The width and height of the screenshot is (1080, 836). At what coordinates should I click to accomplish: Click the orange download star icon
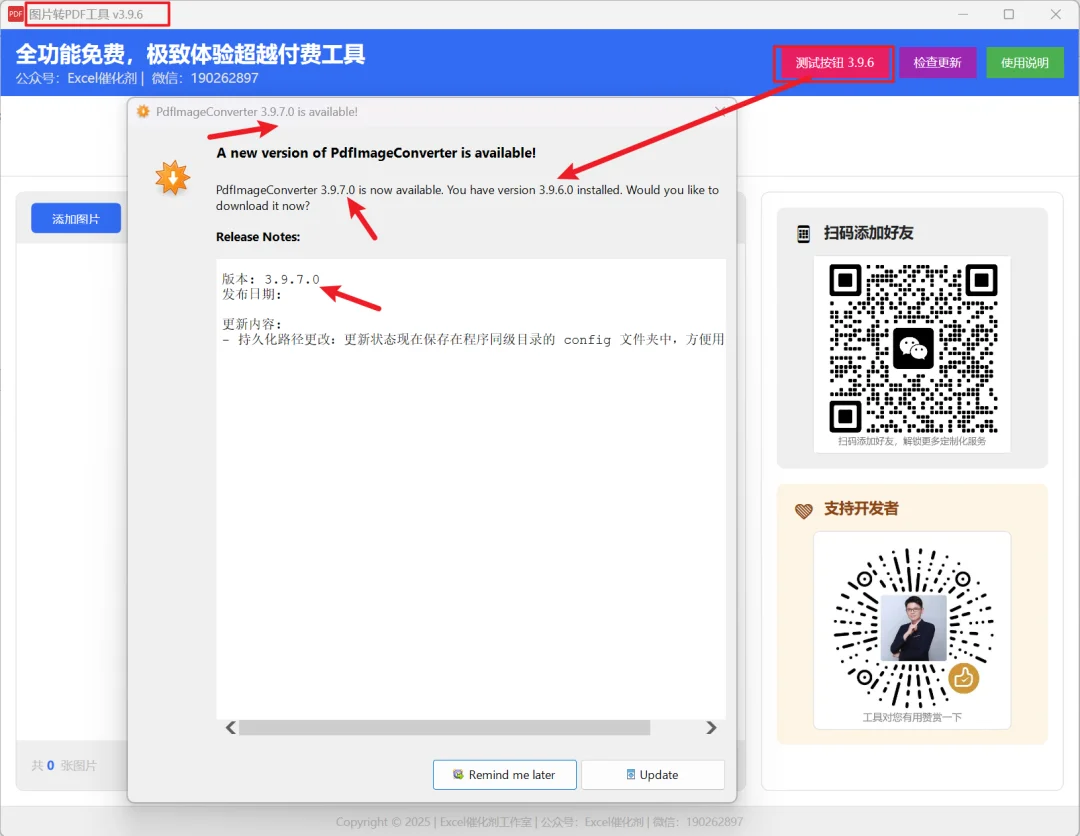[x=172, y=178]
